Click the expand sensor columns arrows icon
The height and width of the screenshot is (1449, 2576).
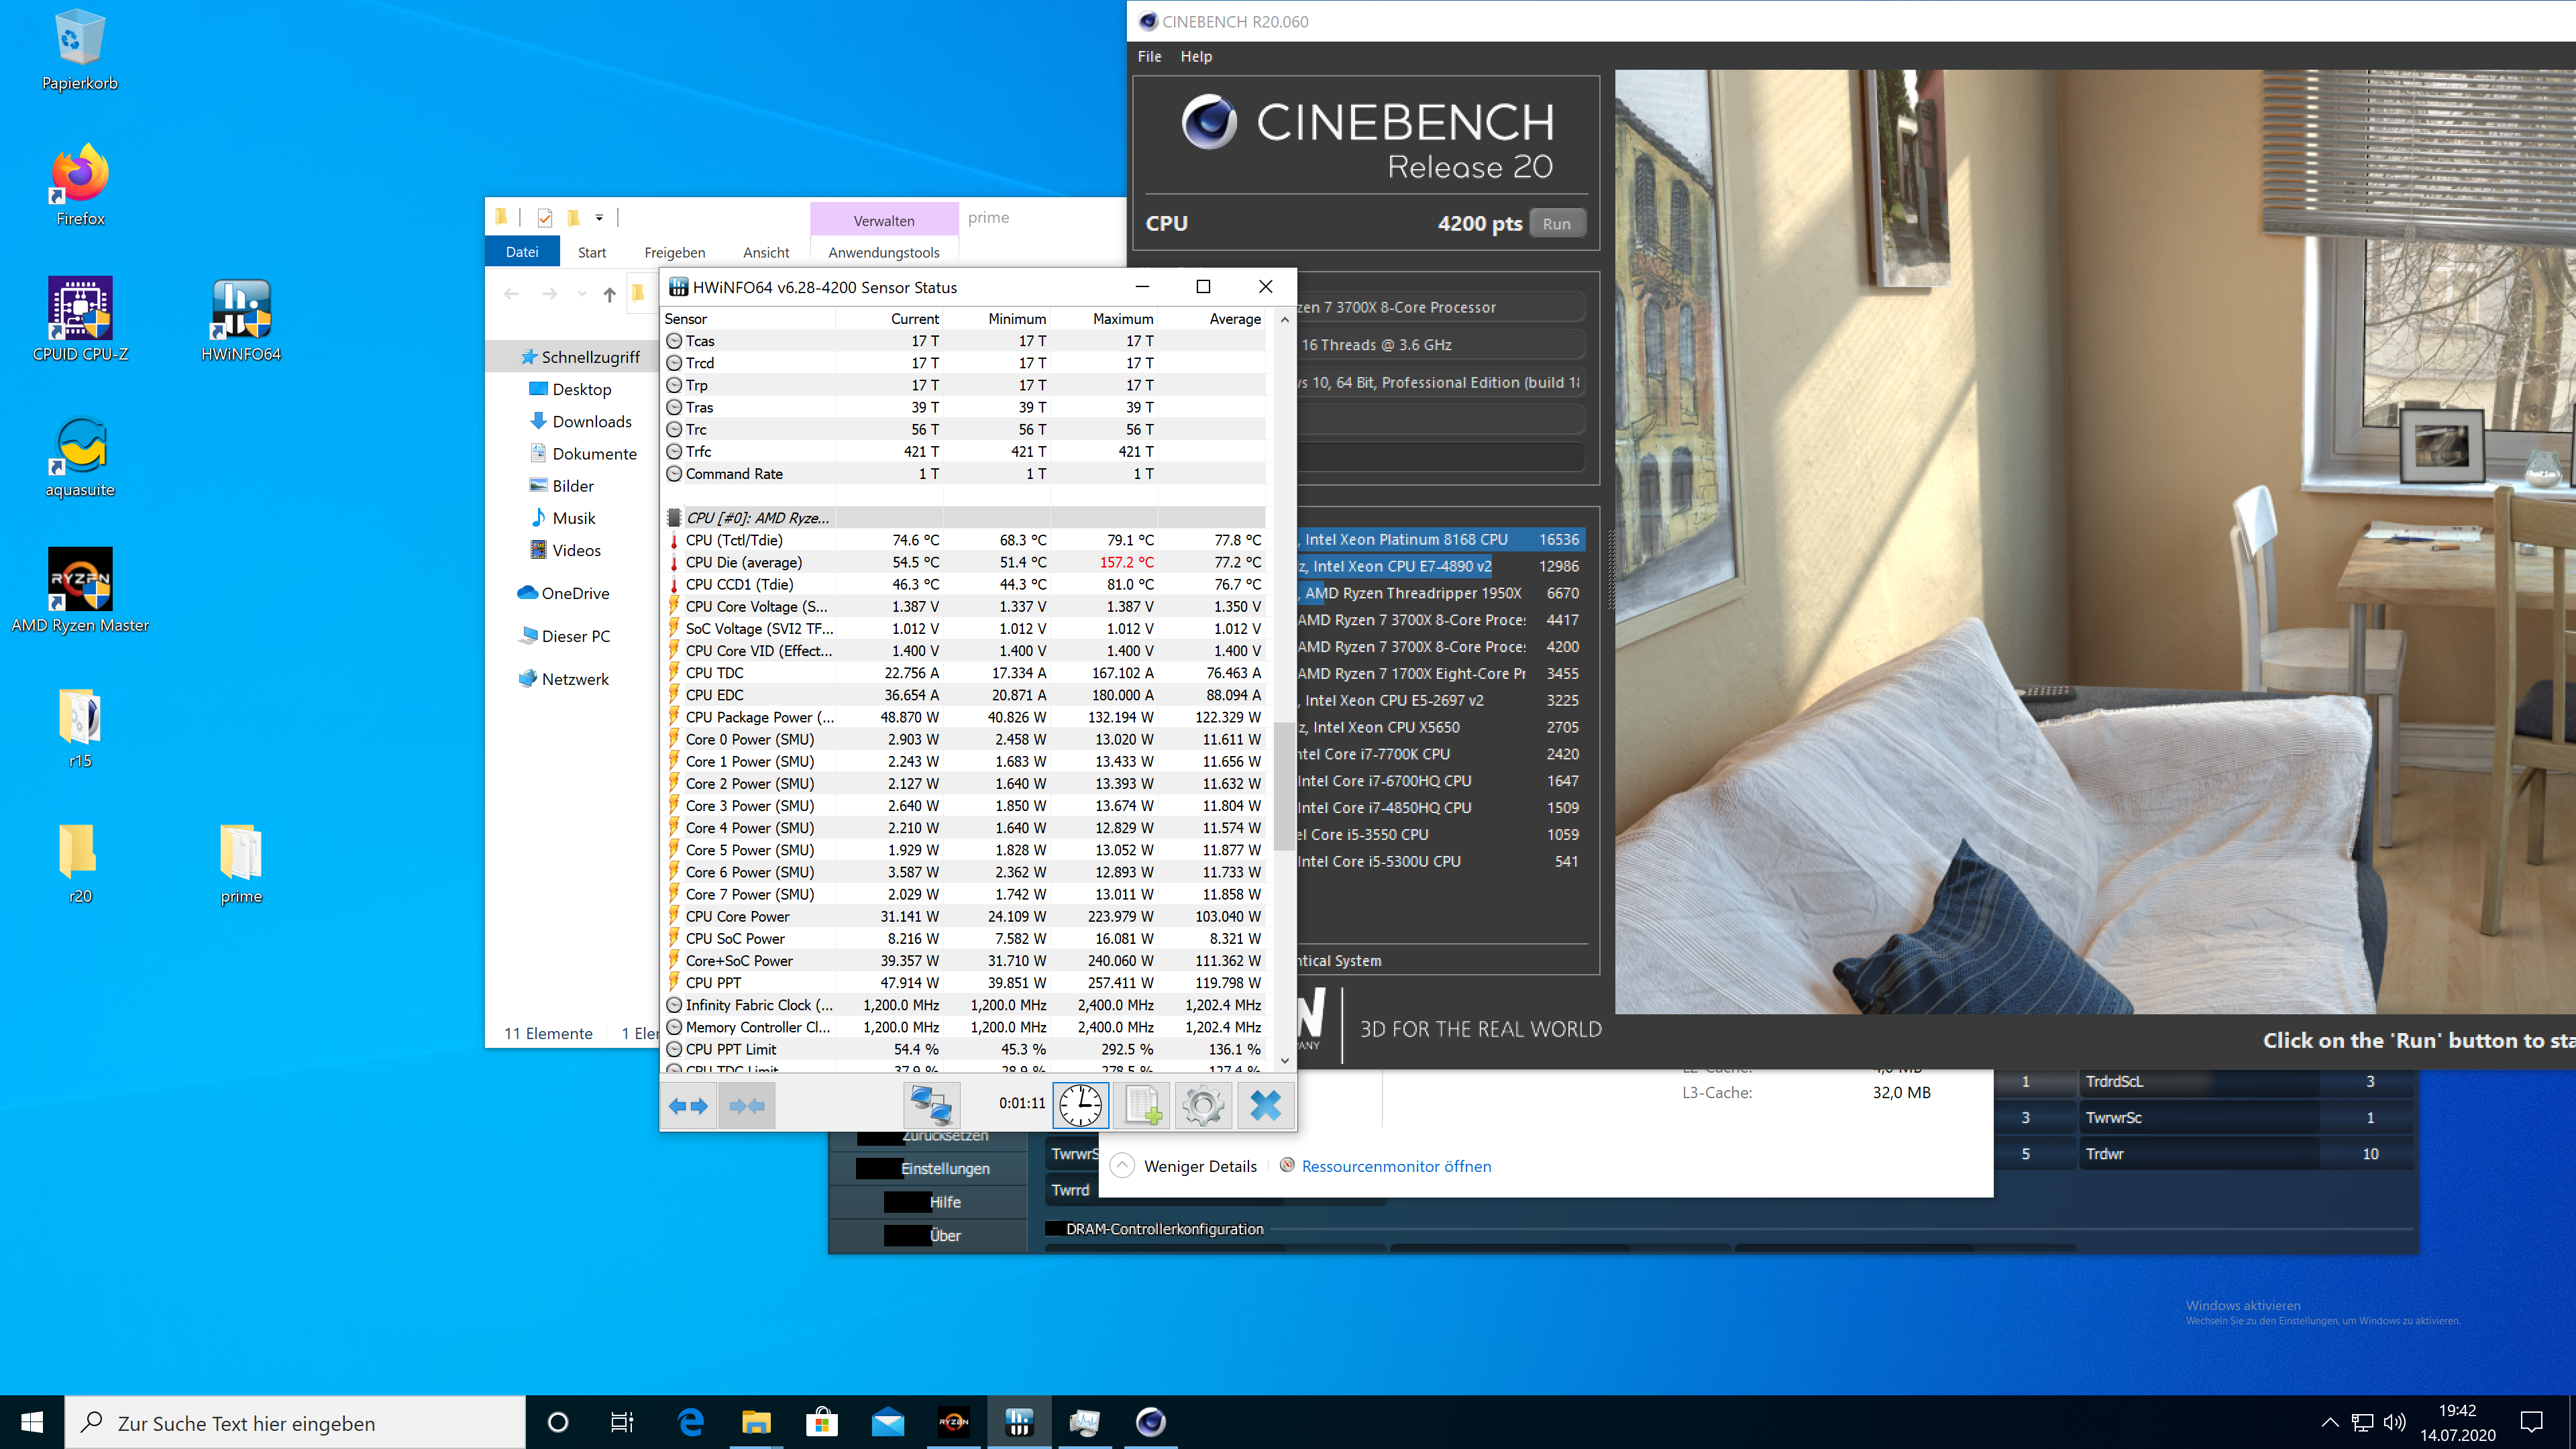click(688, 1105)
